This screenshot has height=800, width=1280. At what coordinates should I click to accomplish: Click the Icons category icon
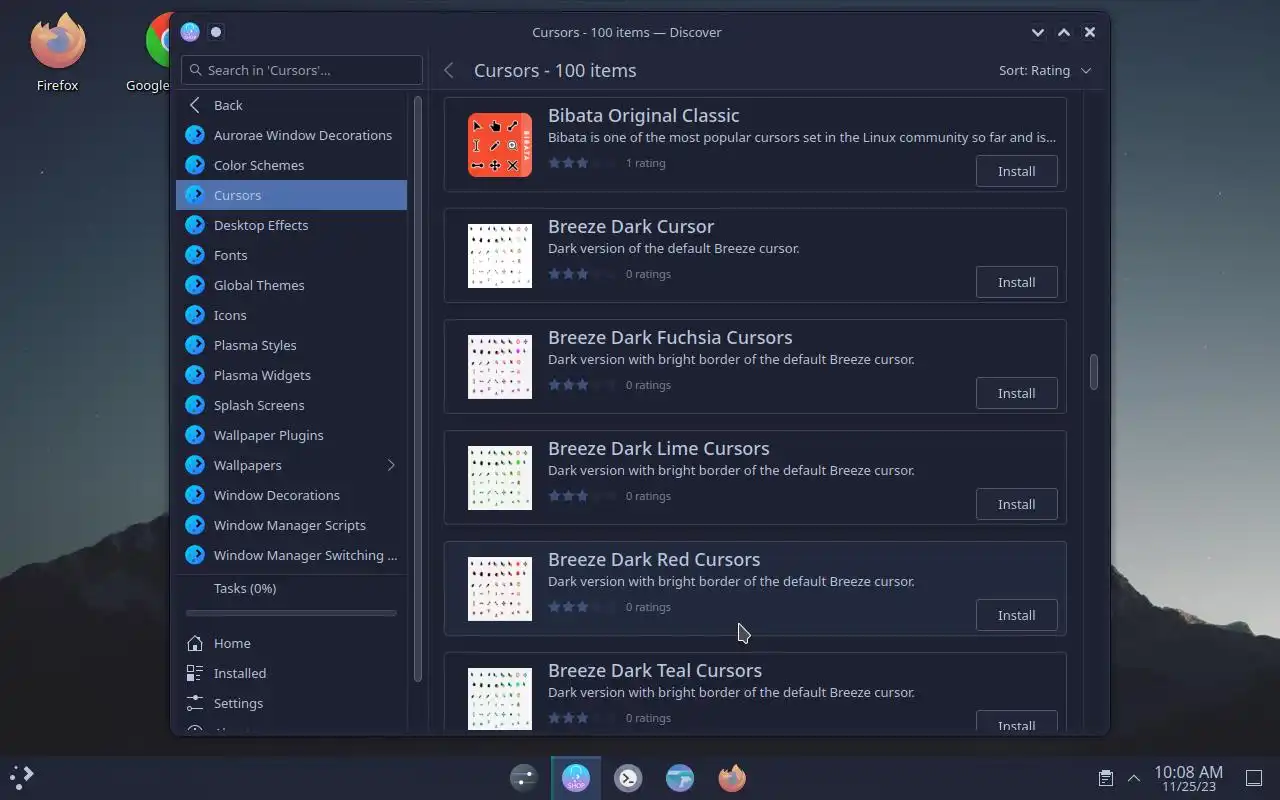click(x=195, y=315)
